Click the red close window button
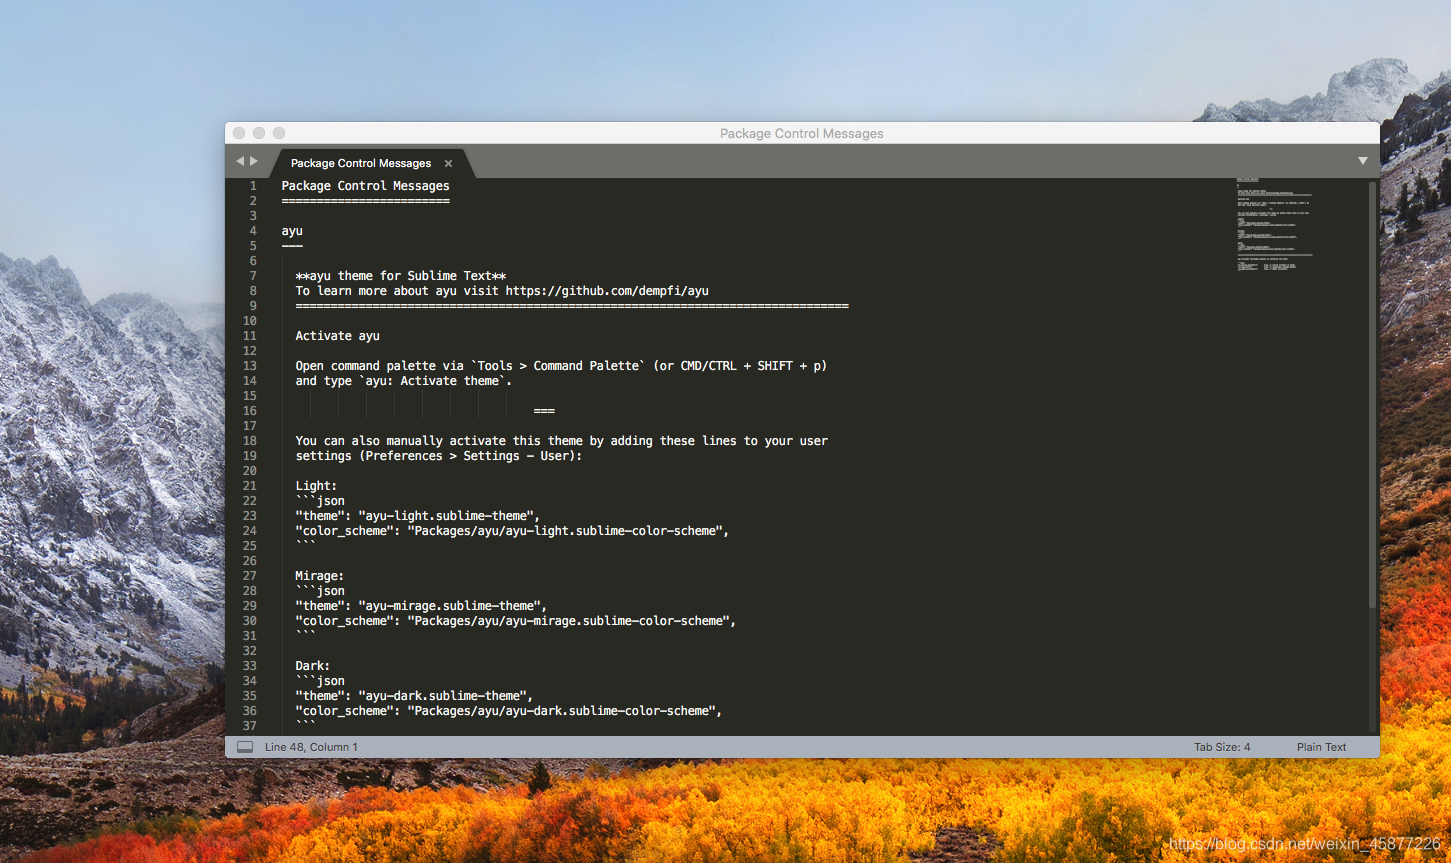 tap(239, 133)
